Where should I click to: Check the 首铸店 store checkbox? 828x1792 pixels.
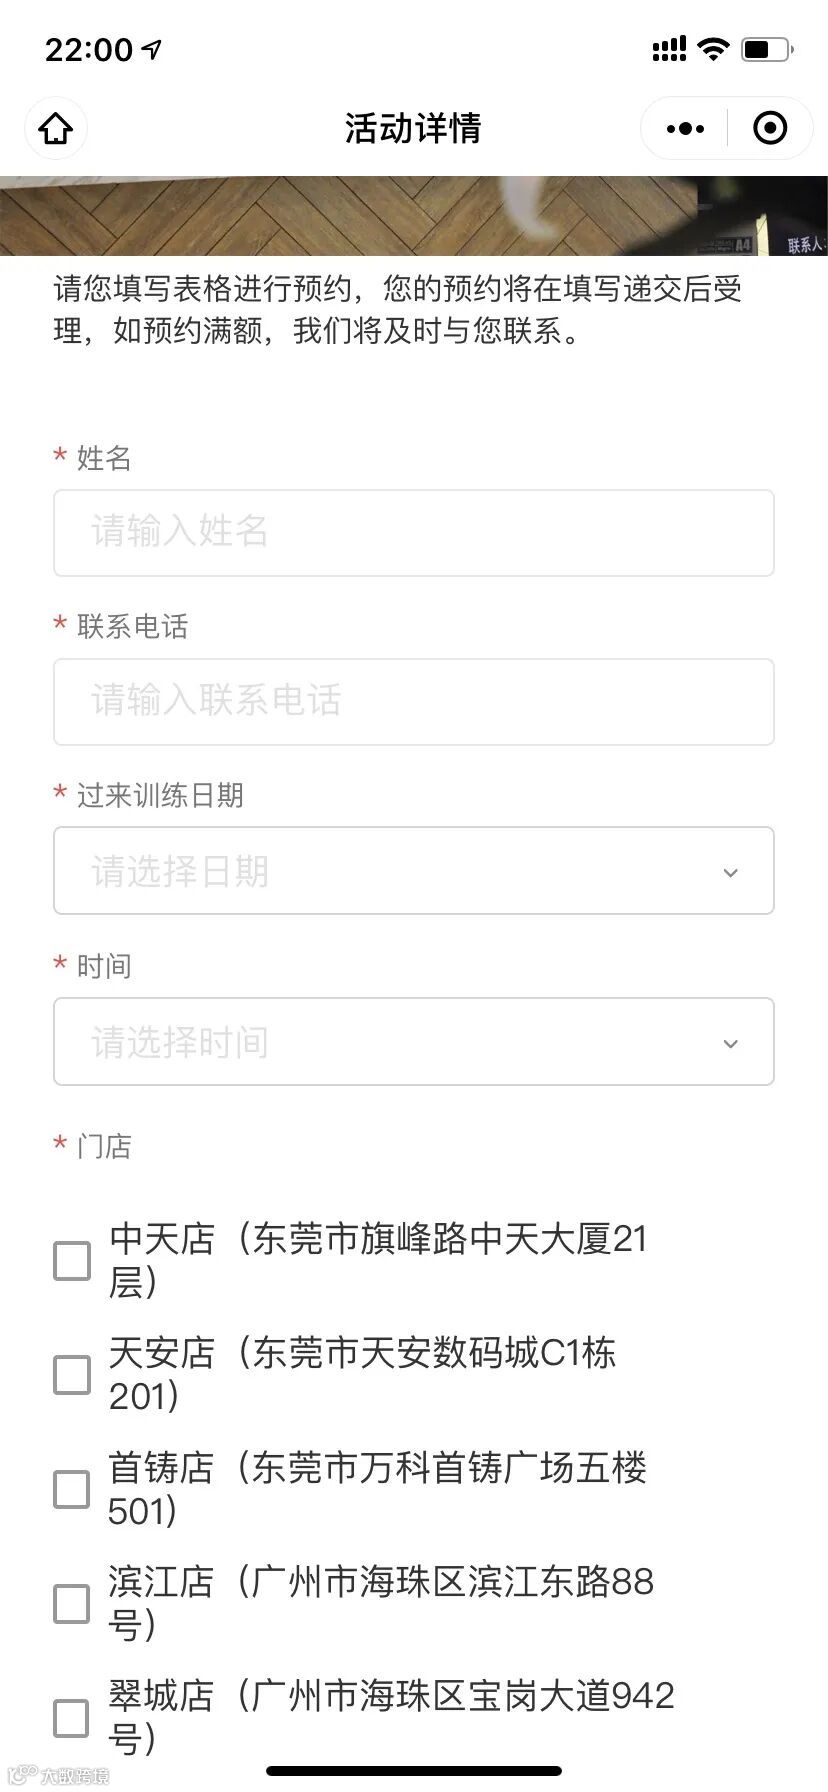(71, 1489)
